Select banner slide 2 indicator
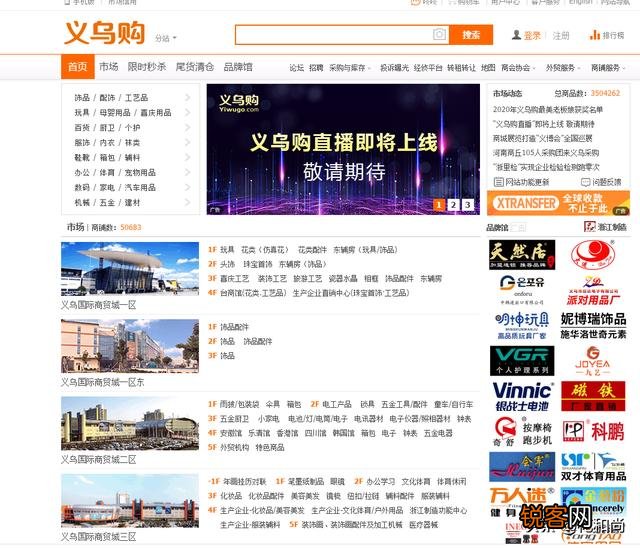This screenshot has height=548, width=640. [x=453, y=204]
